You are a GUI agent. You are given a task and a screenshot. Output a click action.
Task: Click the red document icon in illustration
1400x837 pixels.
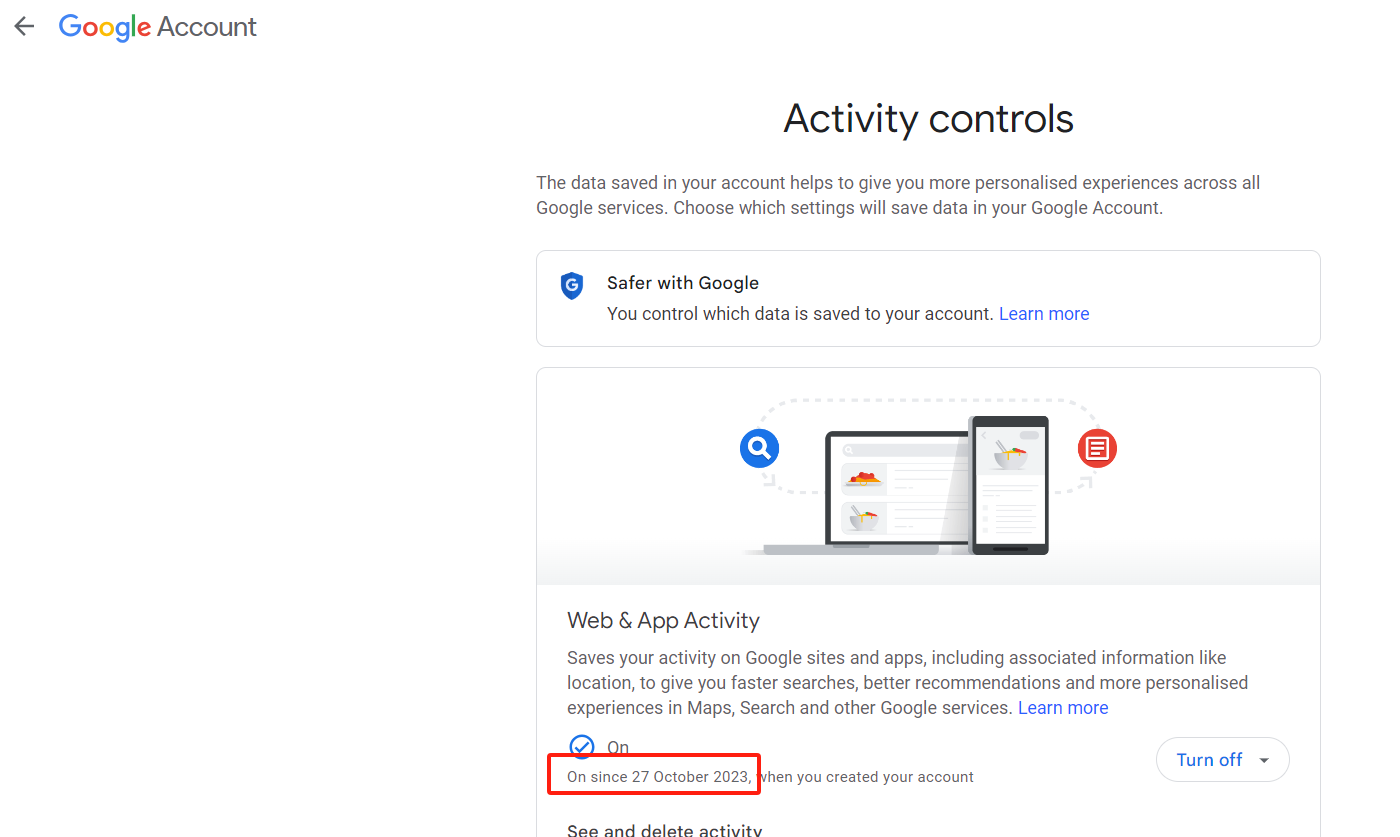(1097, 447)
